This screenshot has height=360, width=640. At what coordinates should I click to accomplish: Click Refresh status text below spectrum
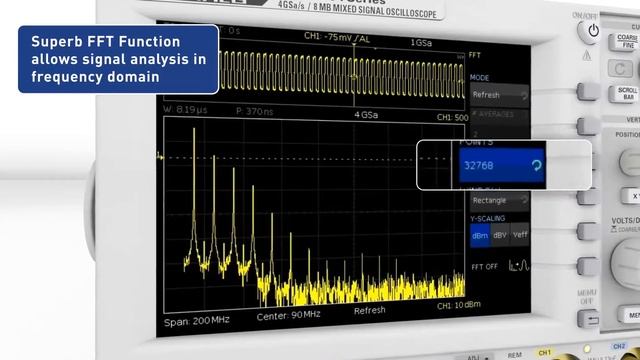pos(369,311)
